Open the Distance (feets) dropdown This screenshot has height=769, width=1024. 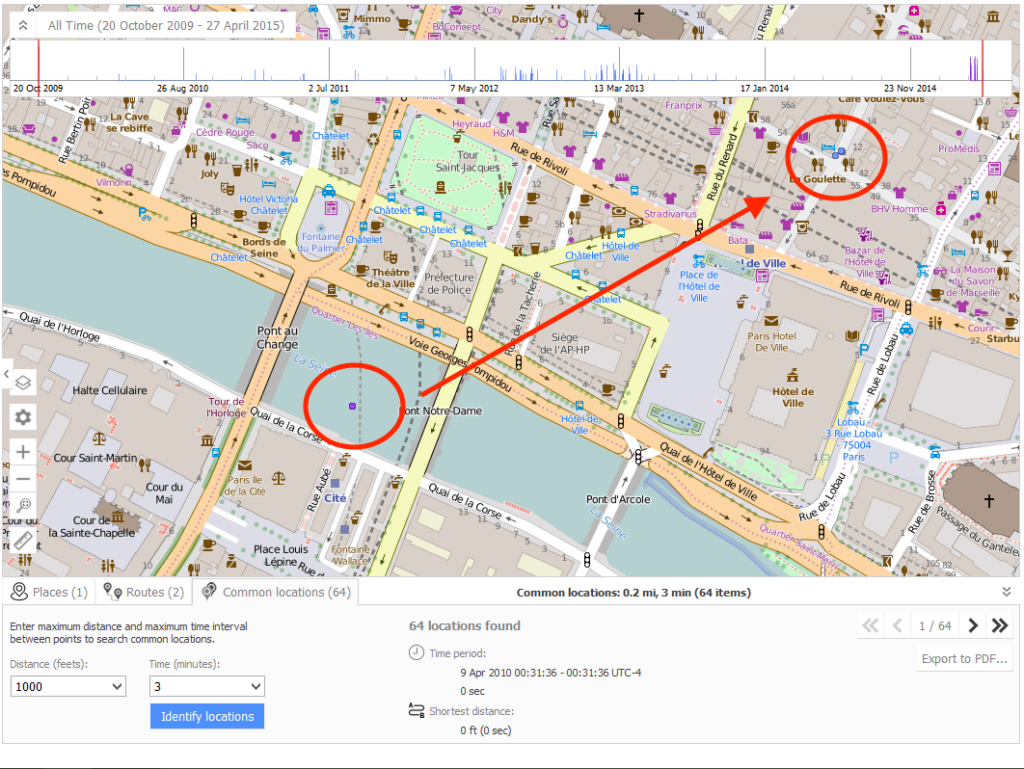(x=68, y=686)
